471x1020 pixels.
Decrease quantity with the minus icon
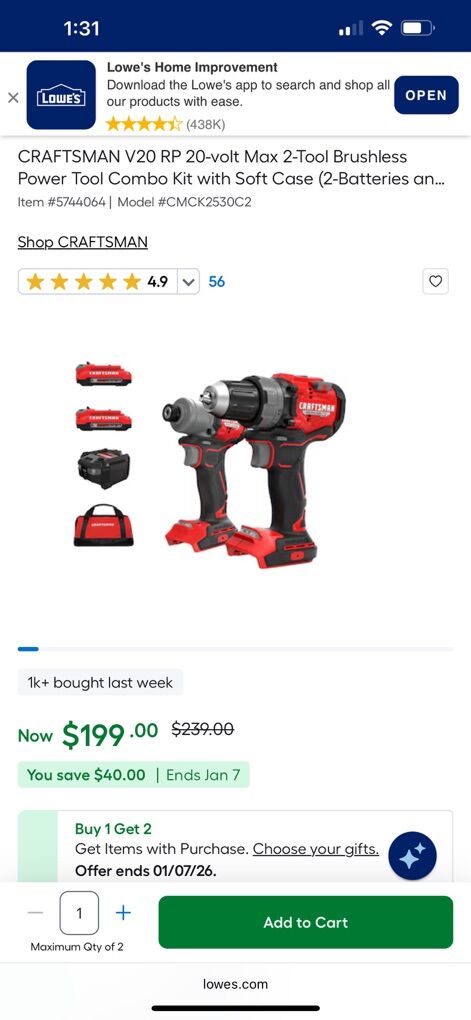(35, 913)
